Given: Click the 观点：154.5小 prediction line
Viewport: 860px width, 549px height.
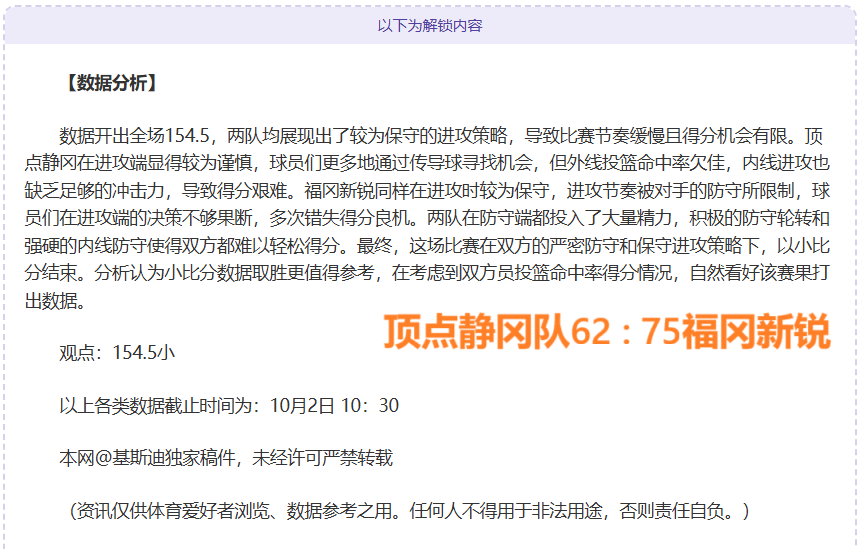Looking at the screenshot, I should [x=118, y=352].
